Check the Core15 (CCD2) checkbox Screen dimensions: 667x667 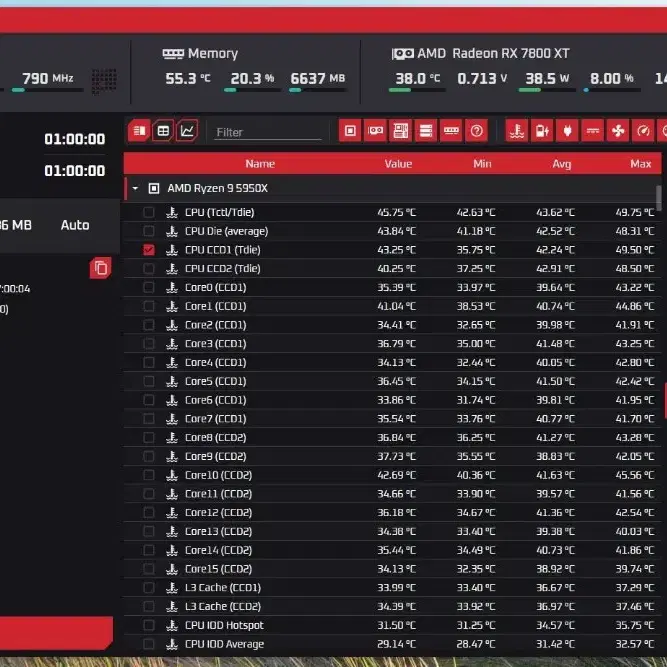149,569
